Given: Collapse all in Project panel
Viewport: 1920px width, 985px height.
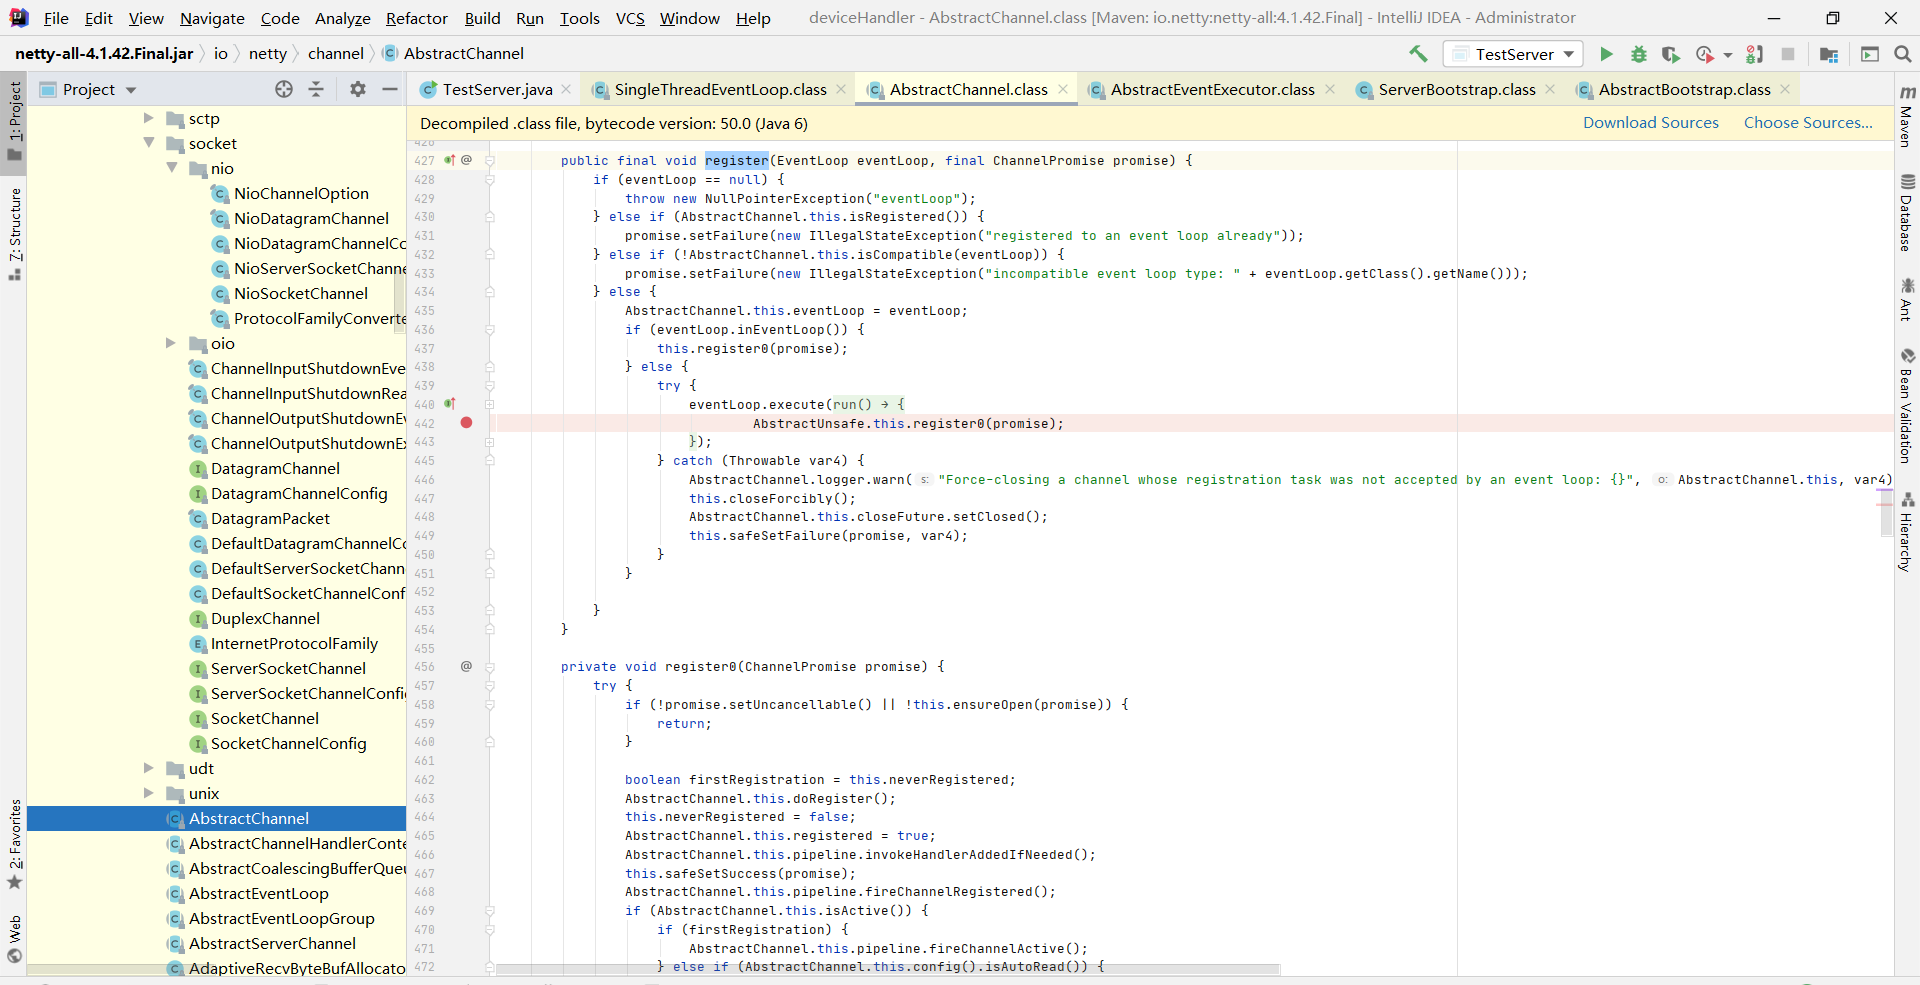Looking at the screenshot, I should 316,89.
